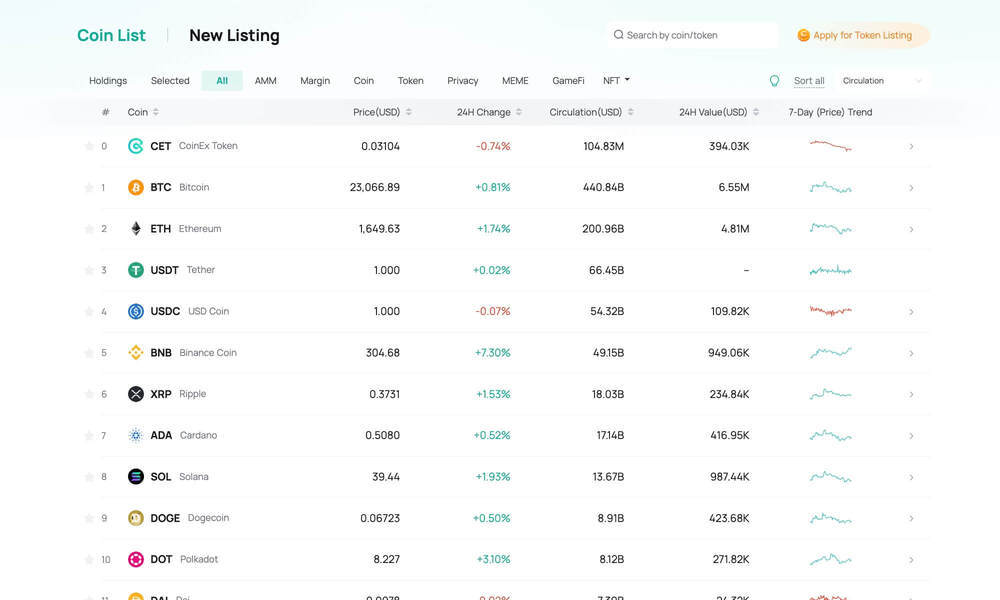
Task: Select the Margin filter tab
Action: pos(315,81)
